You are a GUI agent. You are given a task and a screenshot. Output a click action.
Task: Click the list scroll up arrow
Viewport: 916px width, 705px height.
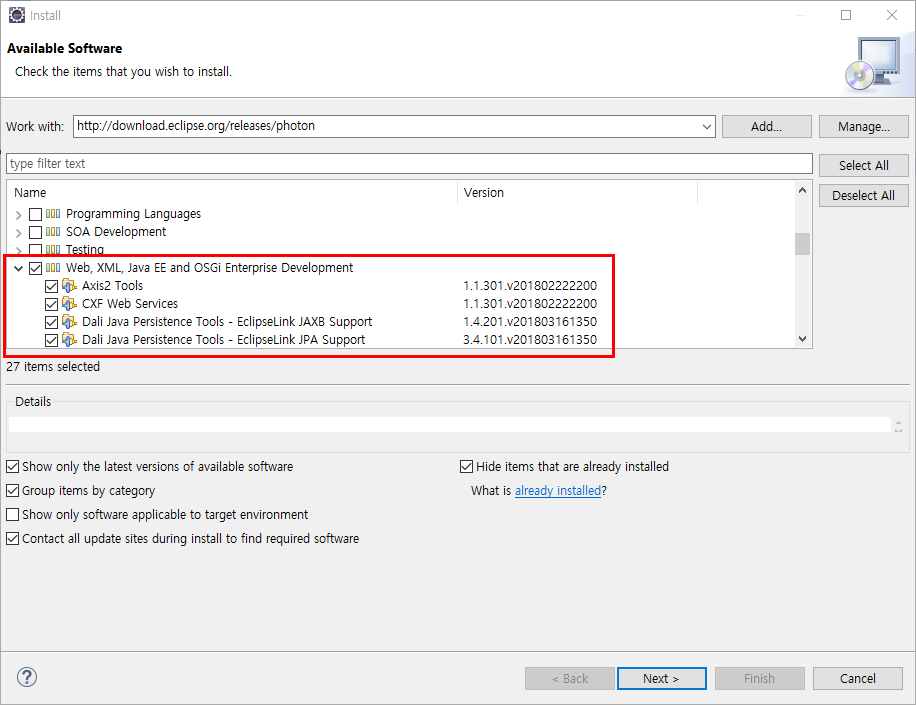coord(802,190)
